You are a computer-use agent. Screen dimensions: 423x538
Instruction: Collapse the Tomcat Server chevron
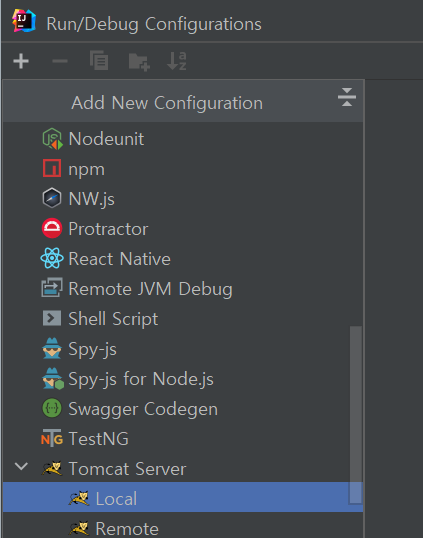[x=21, y=467]
